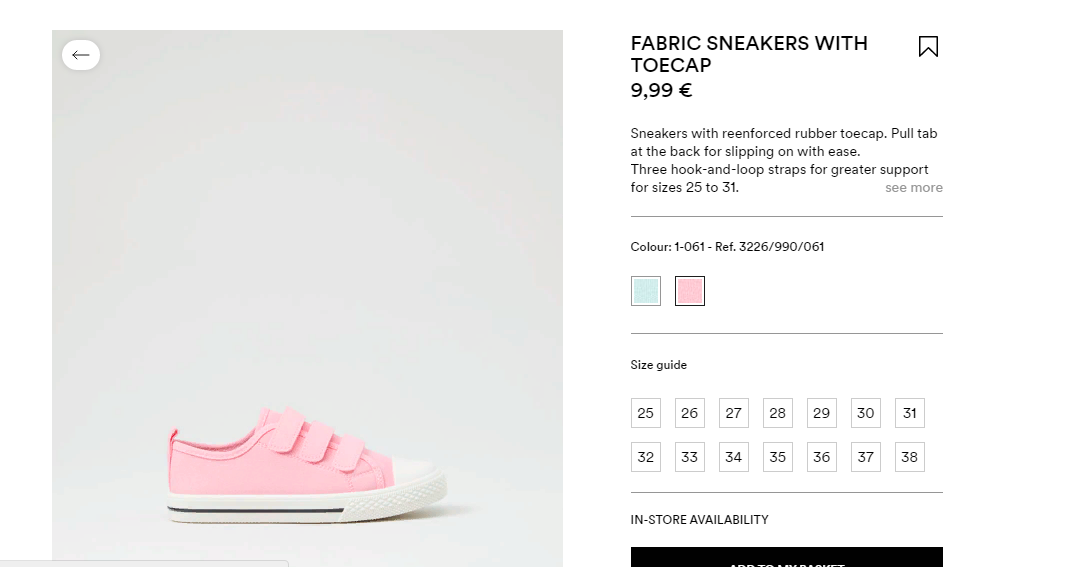Viewport: 1092px width, 567px height.
Task: Expand description with 'see more'
Action: point(914,187)
